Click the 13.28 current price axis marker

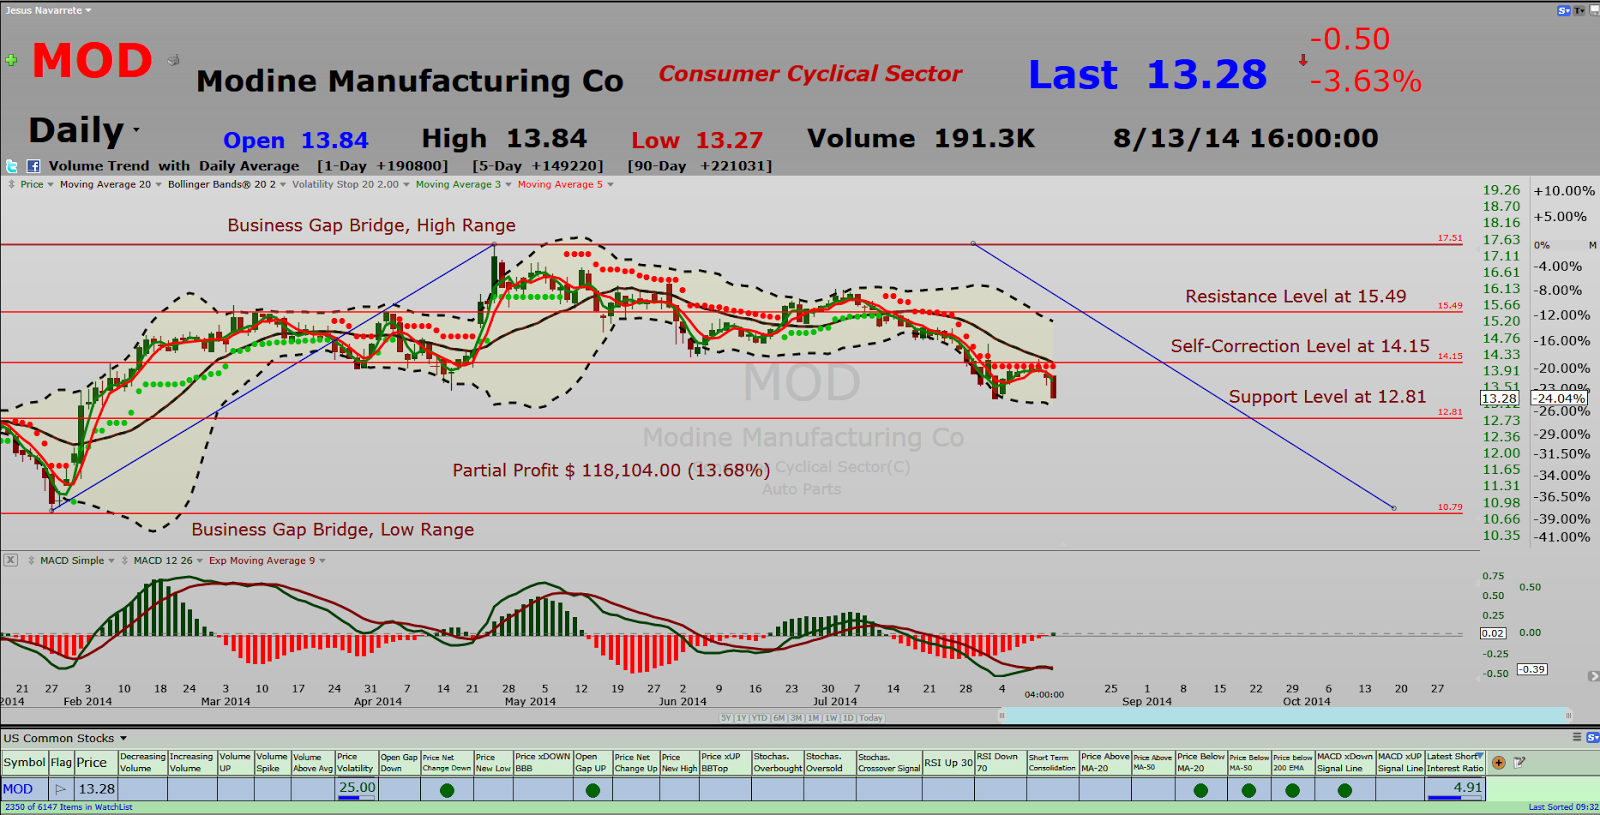pos(1500,398)
